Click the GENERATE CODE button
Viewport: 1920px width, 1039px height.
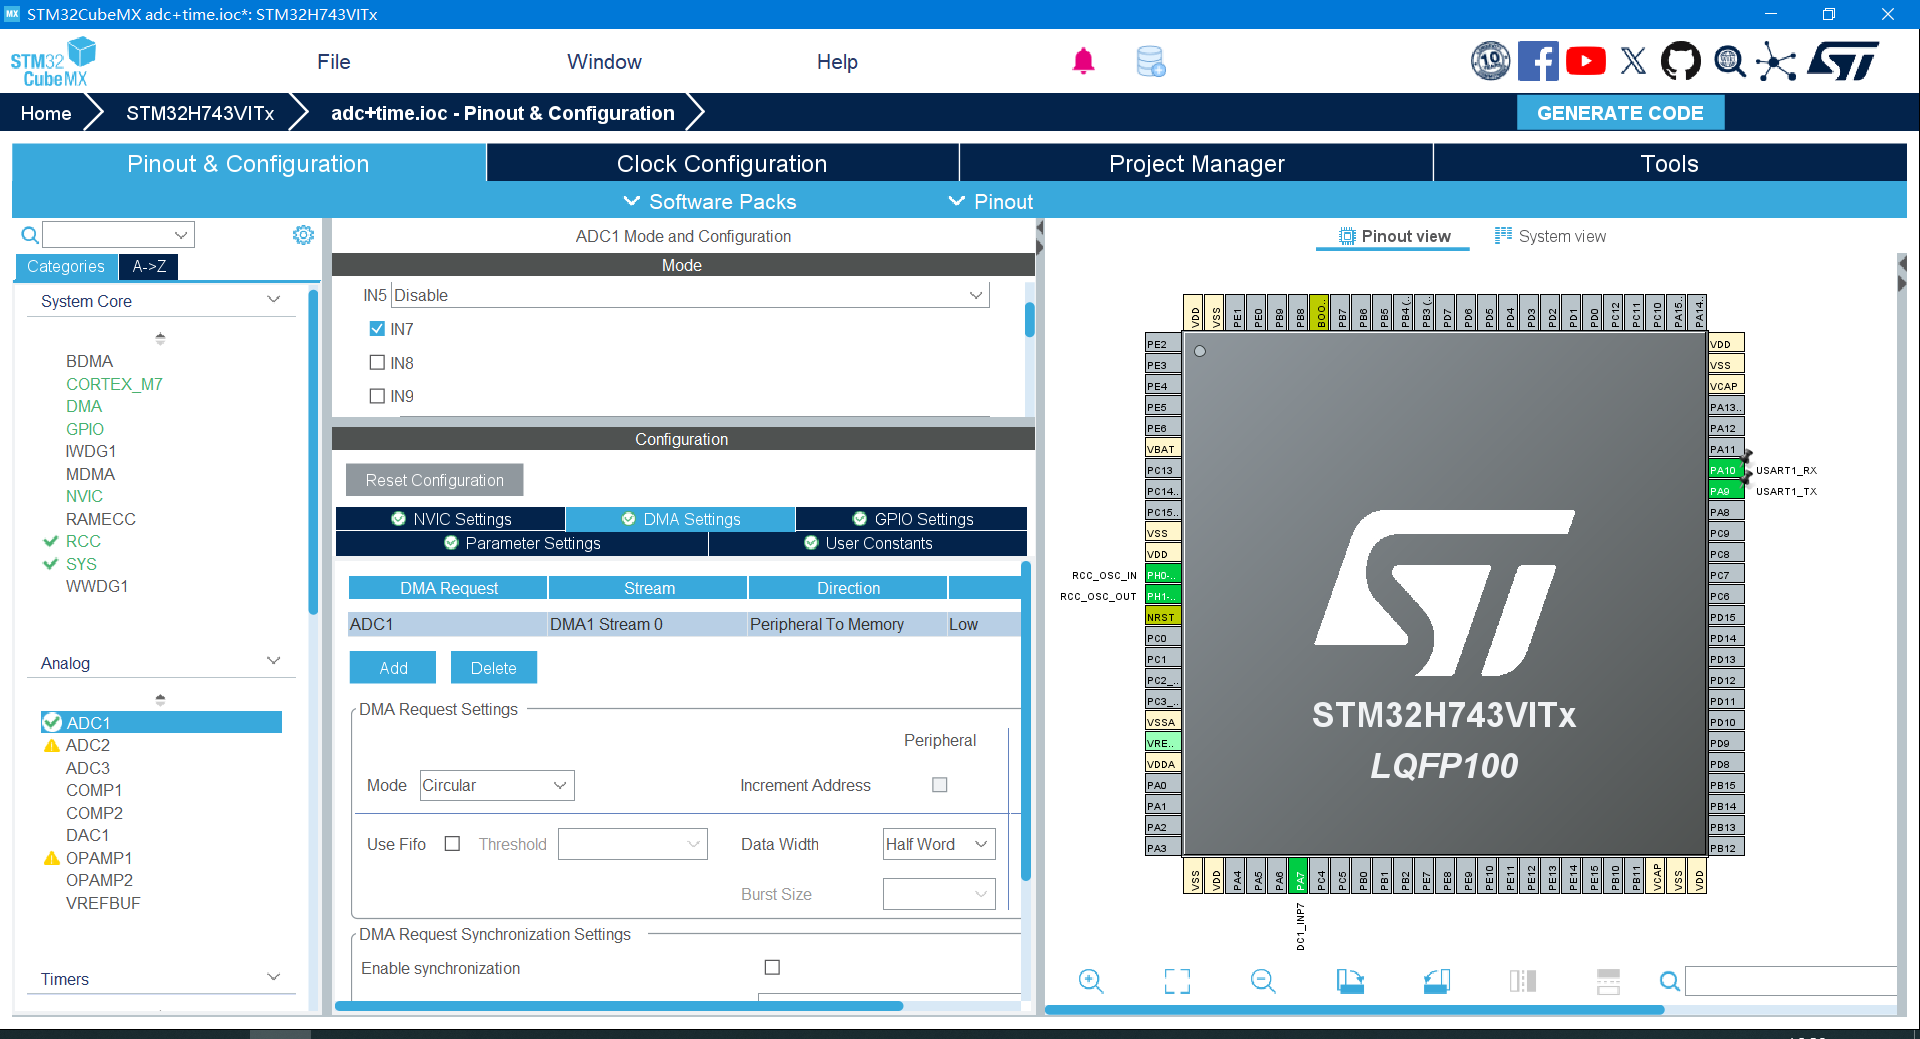1620,113
